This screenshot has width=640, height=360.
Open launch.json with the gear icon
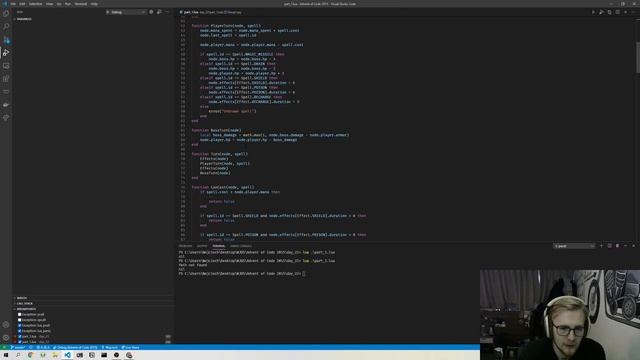151,12
